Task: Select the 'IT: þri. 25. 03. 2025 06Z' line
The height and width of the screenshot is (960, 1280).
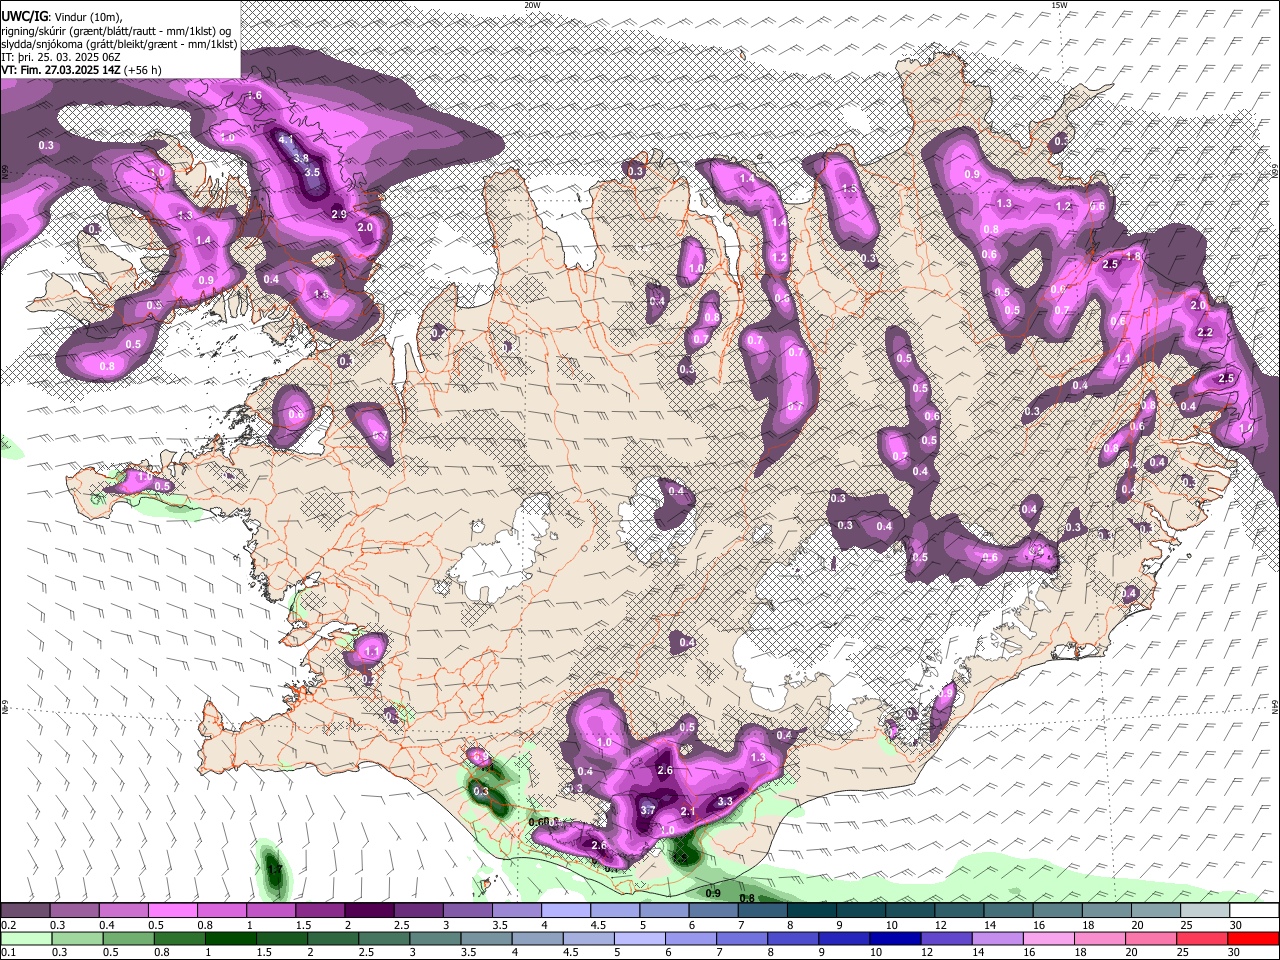Action: (x=60, y=57)
